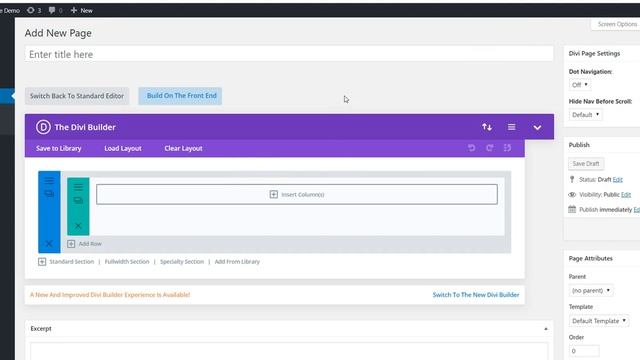Click Add Row plus icon

click(71, 244)
